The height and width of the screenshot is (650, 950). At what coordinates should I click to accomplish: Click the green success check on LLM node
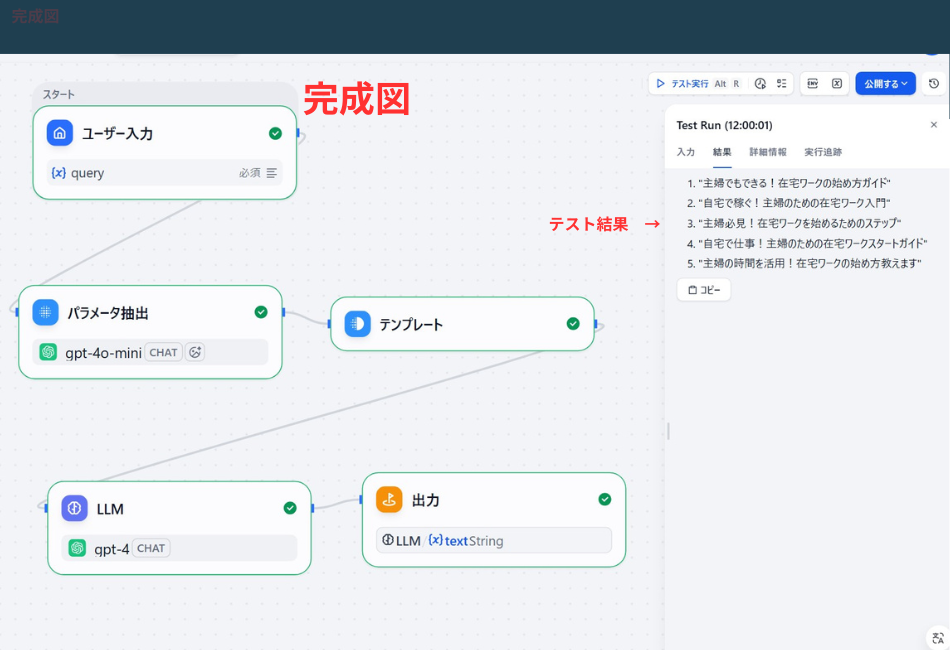(x=289, y=508)
